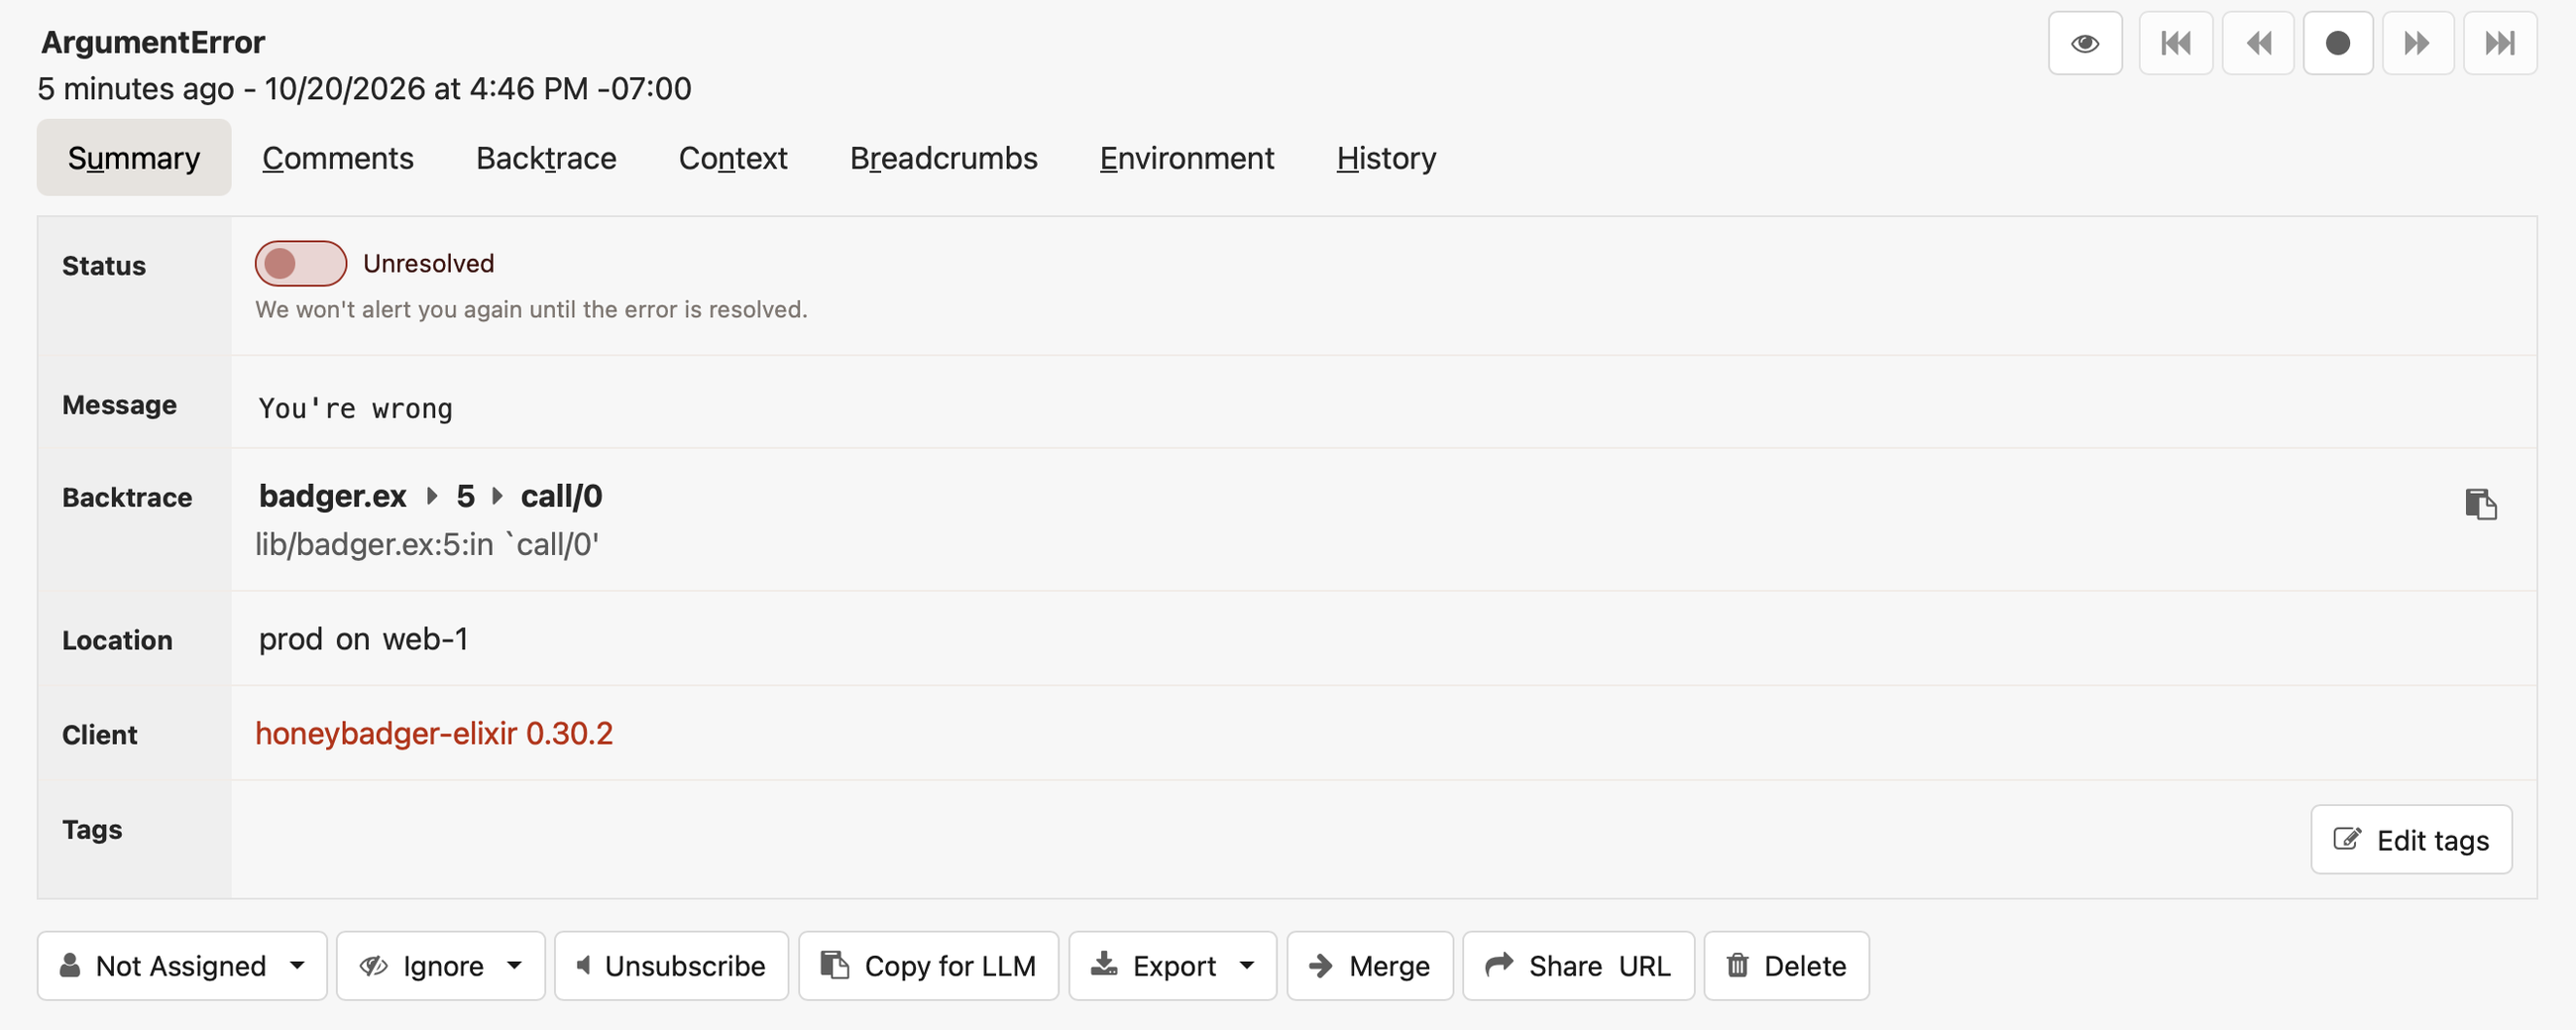Click Copy for LLM button
The image size is (2576, 1030).
929,966
